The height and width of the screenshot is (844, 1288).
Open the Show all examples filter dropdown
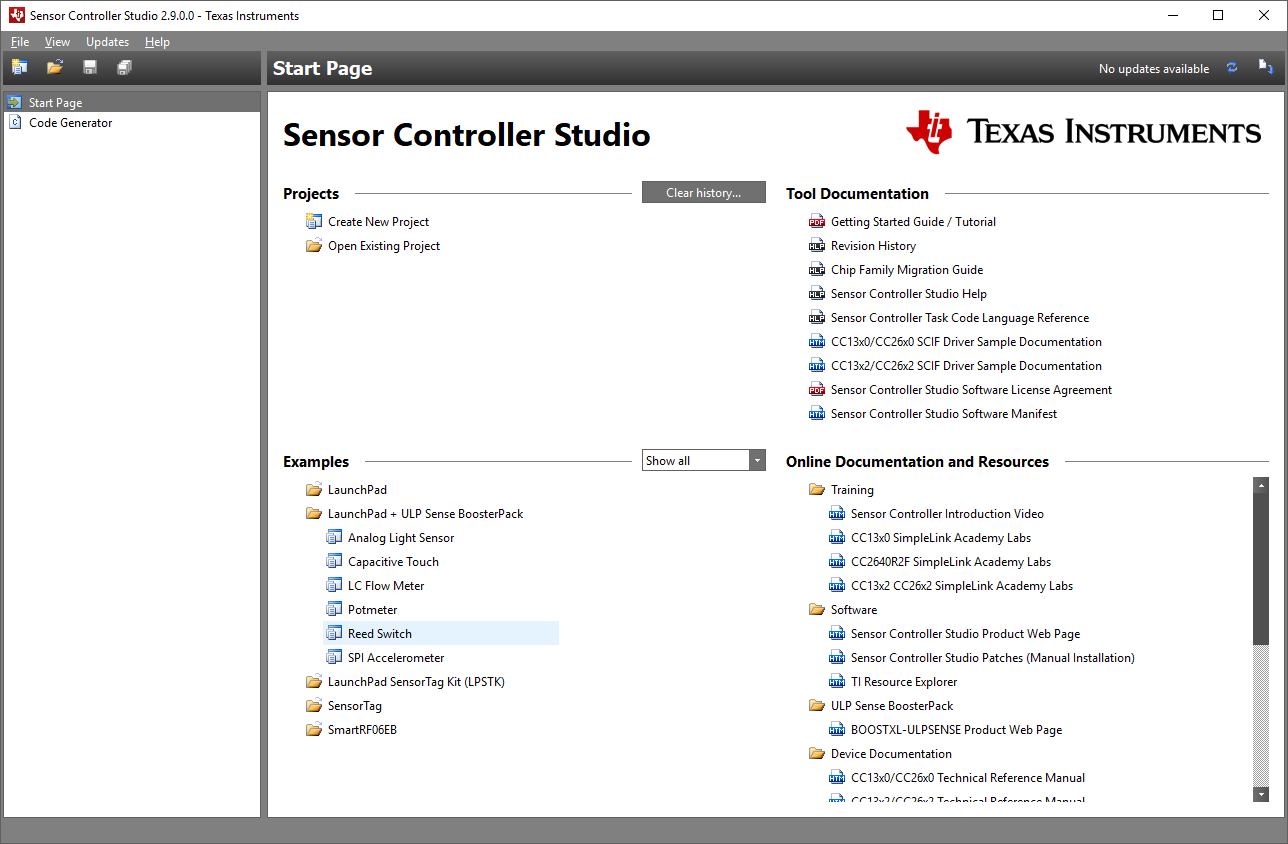tap(704, 460)
